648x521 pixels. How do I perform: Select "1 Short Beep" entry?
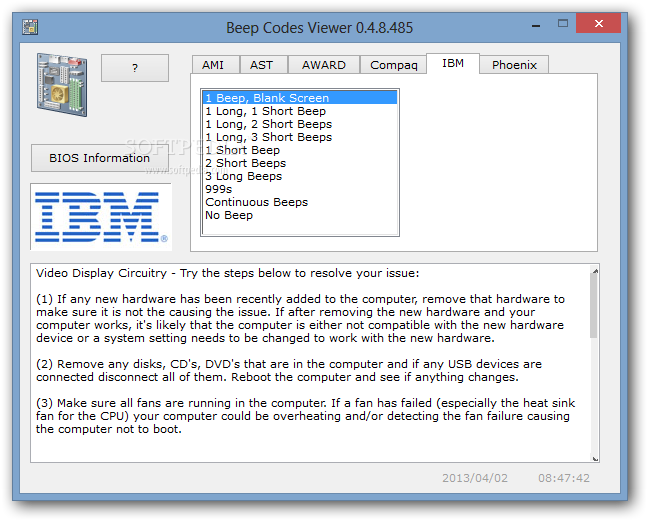pos(300,150)
